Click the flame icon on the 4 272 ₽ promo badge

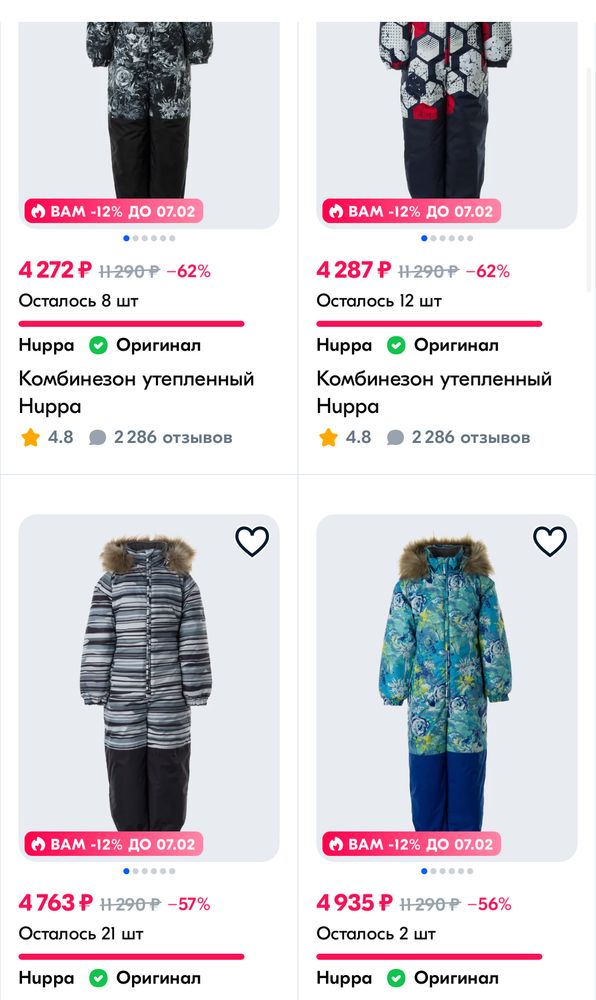(38, 211)
